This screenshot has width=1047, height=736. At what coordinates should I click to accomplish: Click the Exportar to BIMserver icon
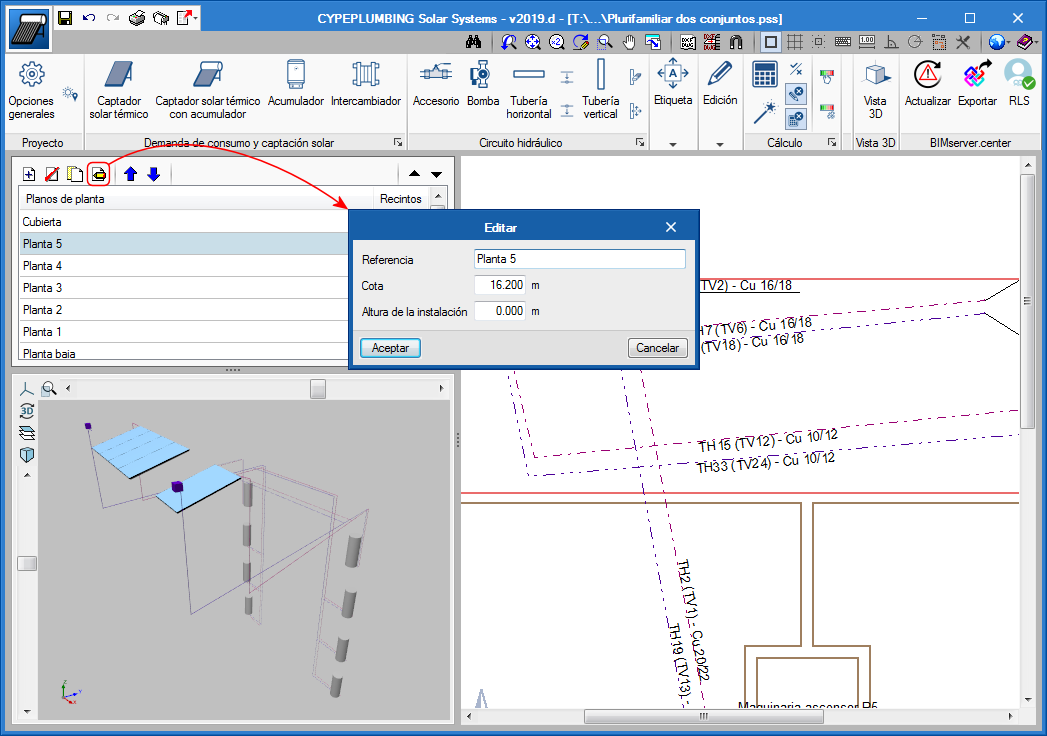click(977, 83)
